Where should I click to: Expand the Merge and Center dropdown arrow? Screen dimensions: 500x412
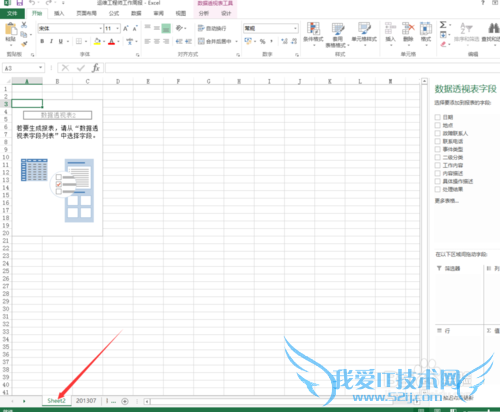click(236, 41)
